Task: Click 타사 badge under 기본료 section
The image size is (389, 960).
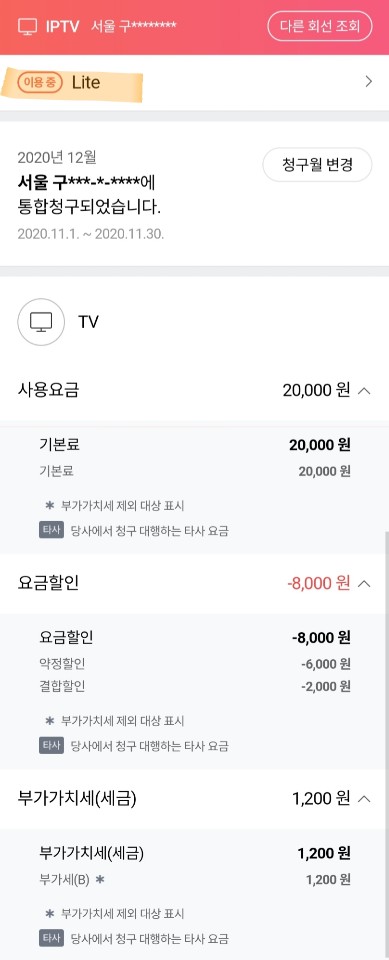Action: pyautogui.click(x=51, y=530)
